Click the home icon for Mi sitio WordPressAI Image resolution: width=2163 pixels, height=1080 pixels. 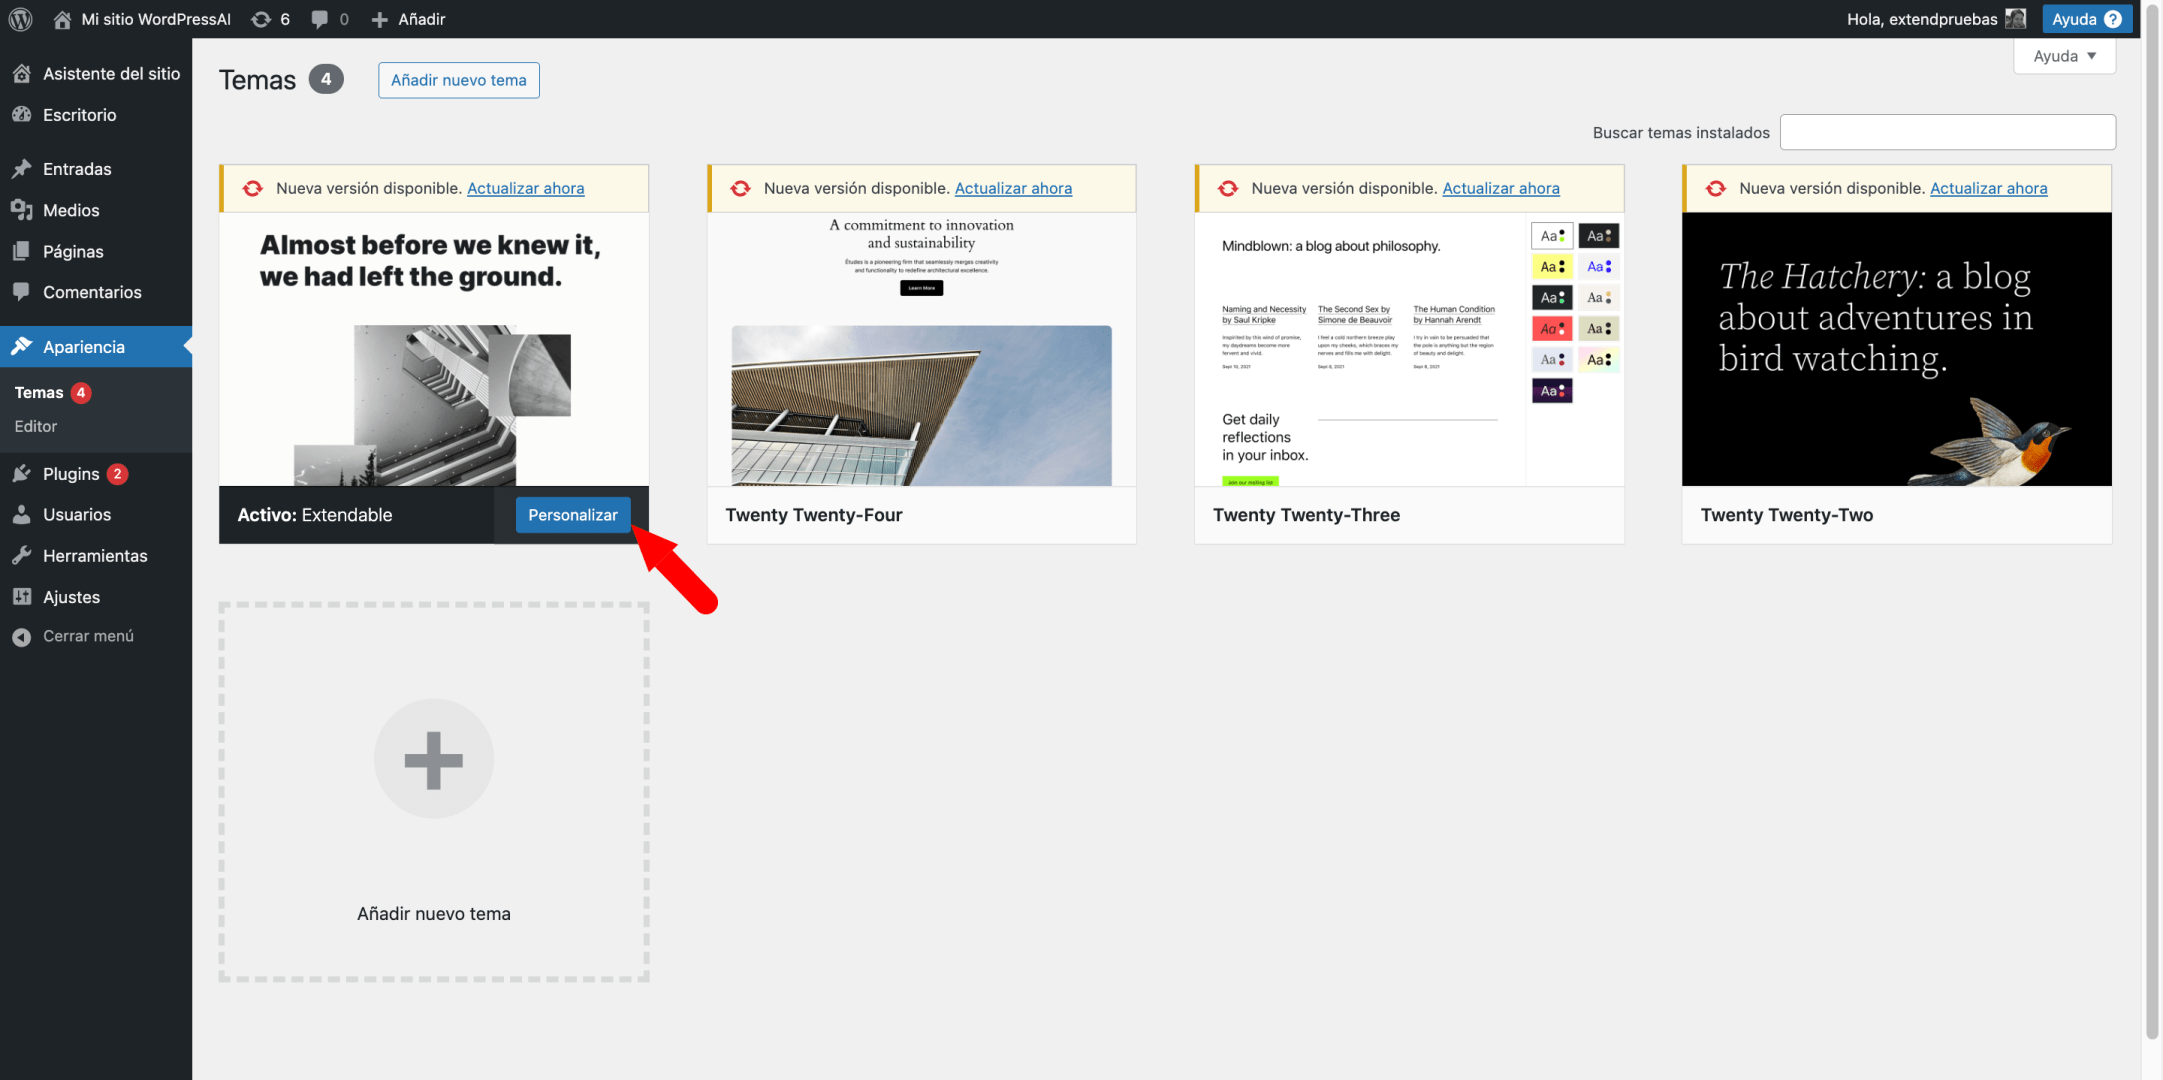(62, 19)
